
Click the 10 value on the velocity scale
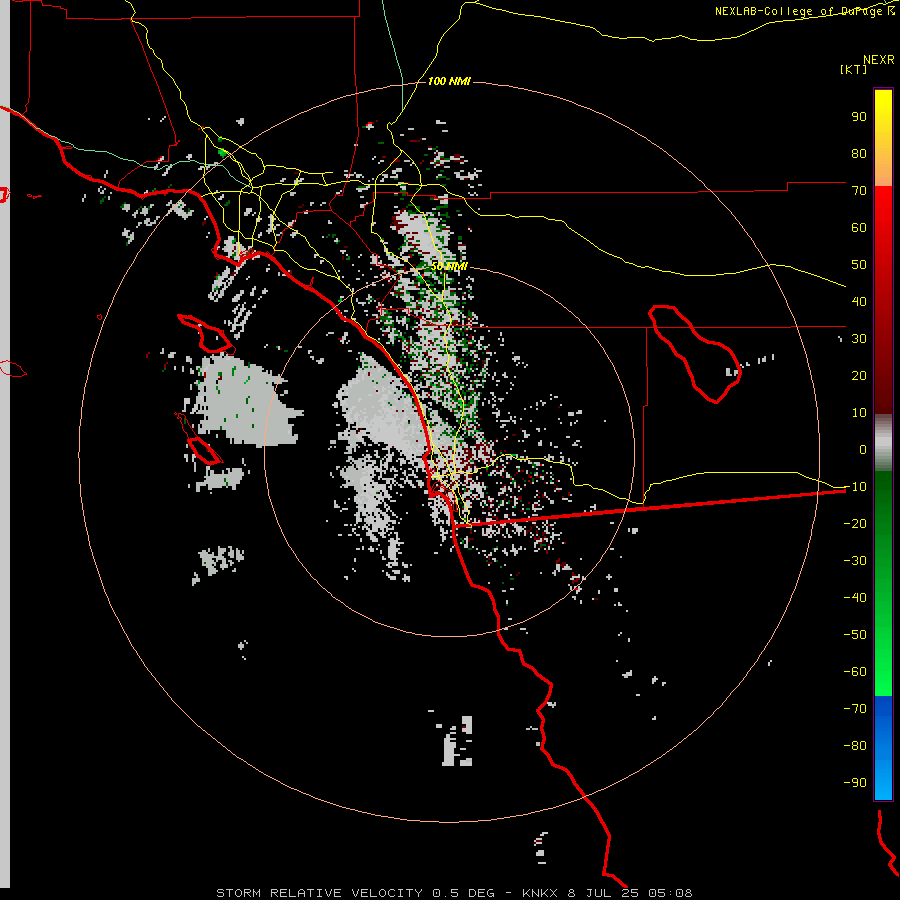[x=859, y=413]
